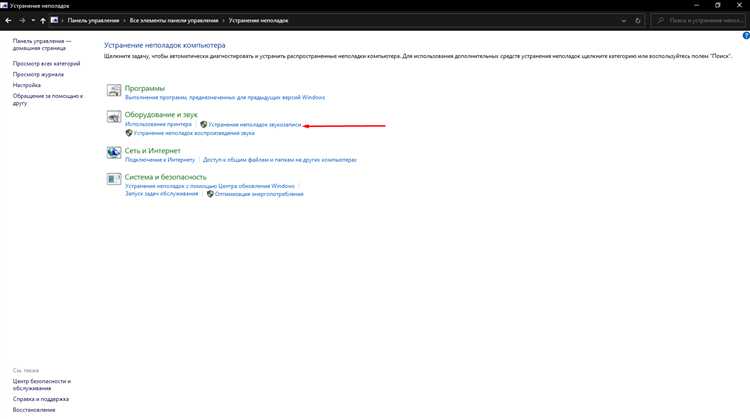Open 'Сеть и Интернет' heading
Screen dimensions: 750x419
tap(153, 151)
